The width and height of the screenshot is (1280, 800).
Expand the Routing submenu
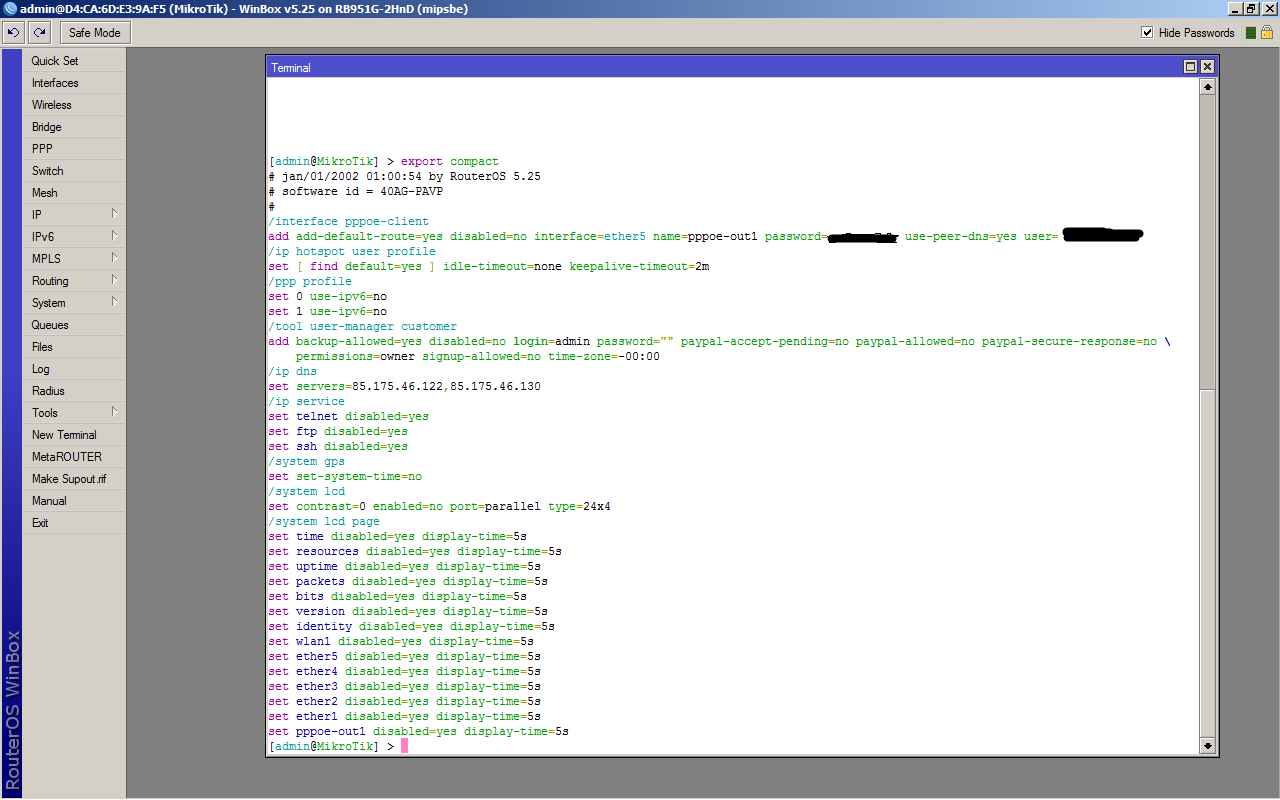[x=74, y=281]
